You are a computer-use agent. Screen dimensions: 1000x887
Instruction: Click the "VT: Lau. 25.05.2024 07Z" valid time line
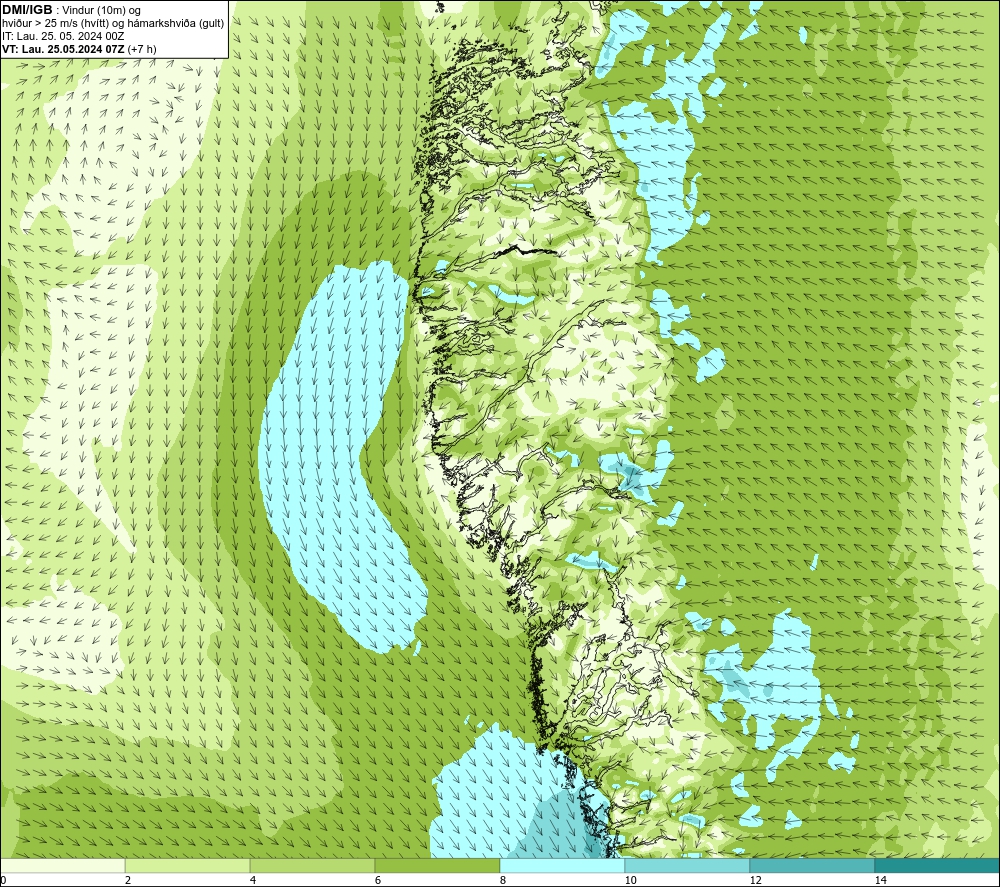[x=64, y=49]
